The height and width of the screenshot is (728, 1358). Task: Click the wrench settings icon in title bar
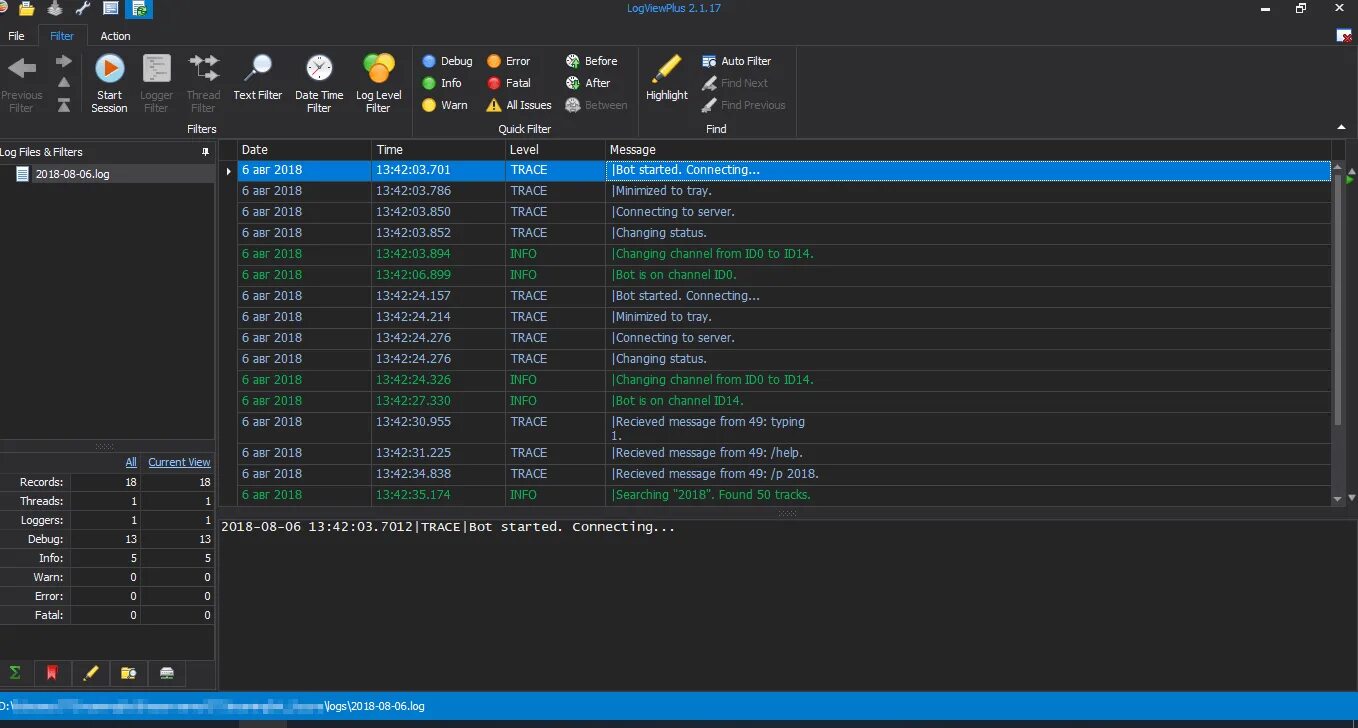click(x=83, y=9)
